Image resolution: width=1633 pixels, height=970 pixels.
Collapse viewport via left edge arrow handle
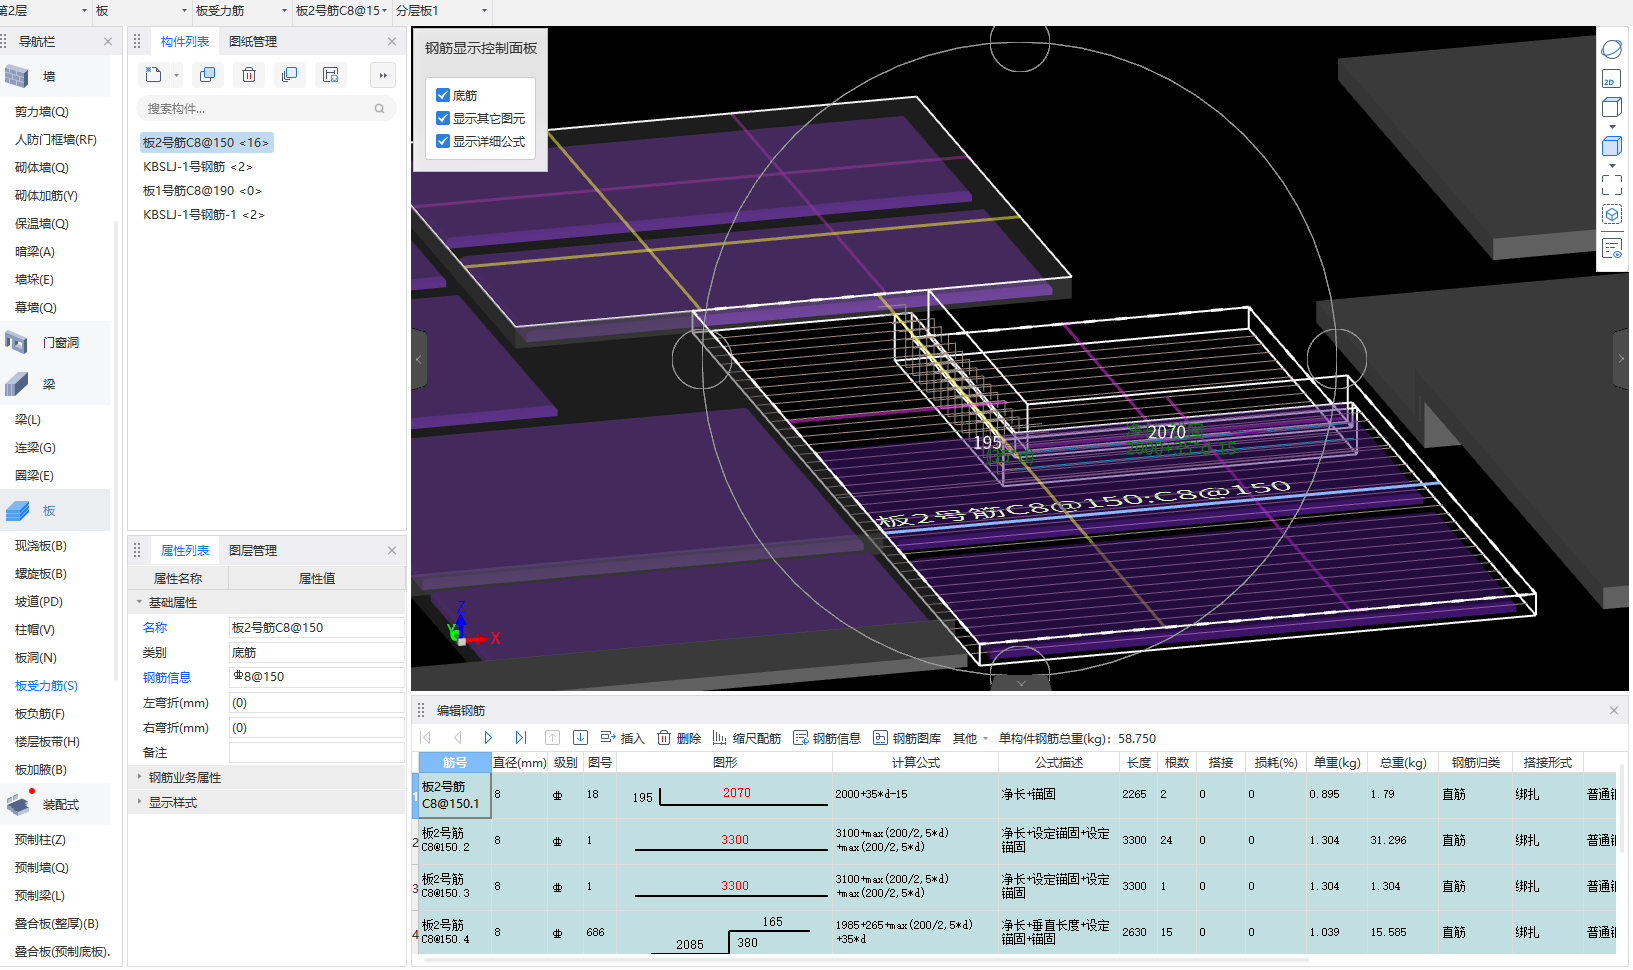tap(419, 358)
